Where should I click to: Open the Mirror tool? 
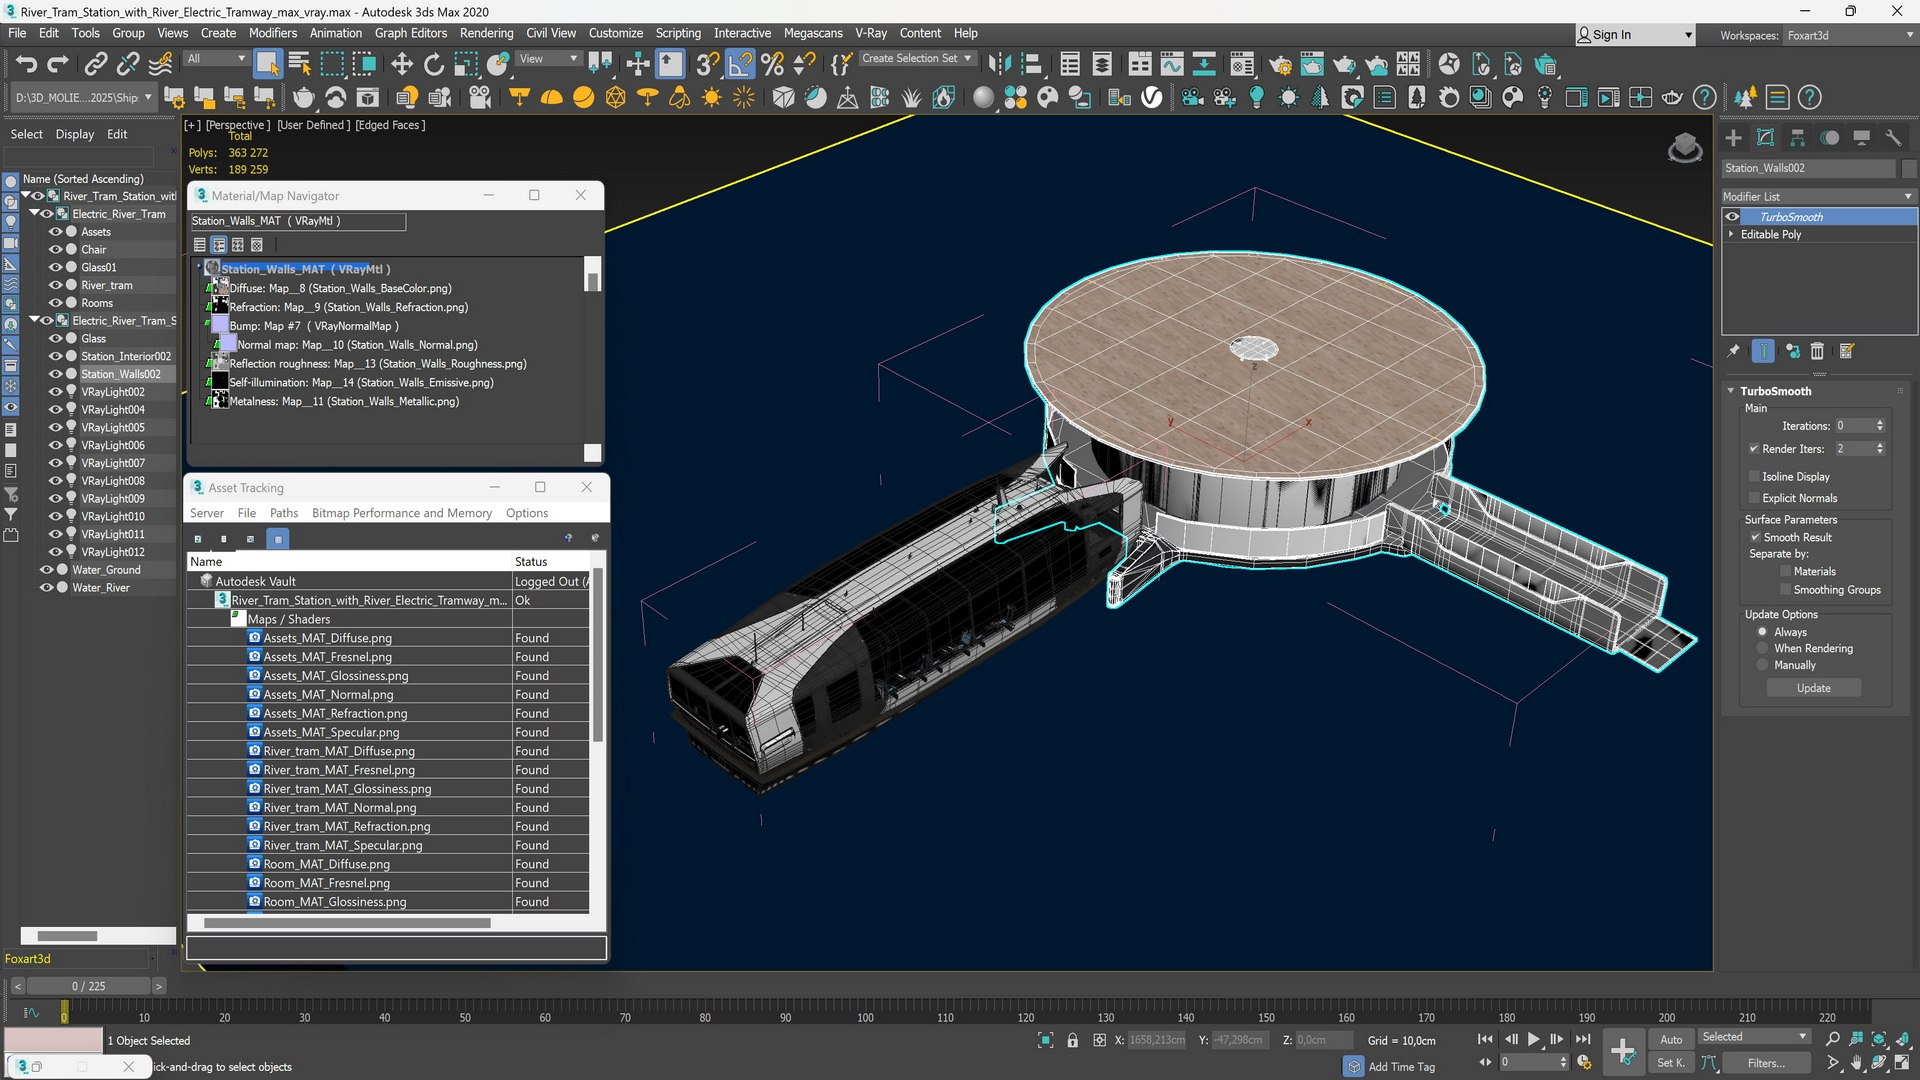point(998,65)
